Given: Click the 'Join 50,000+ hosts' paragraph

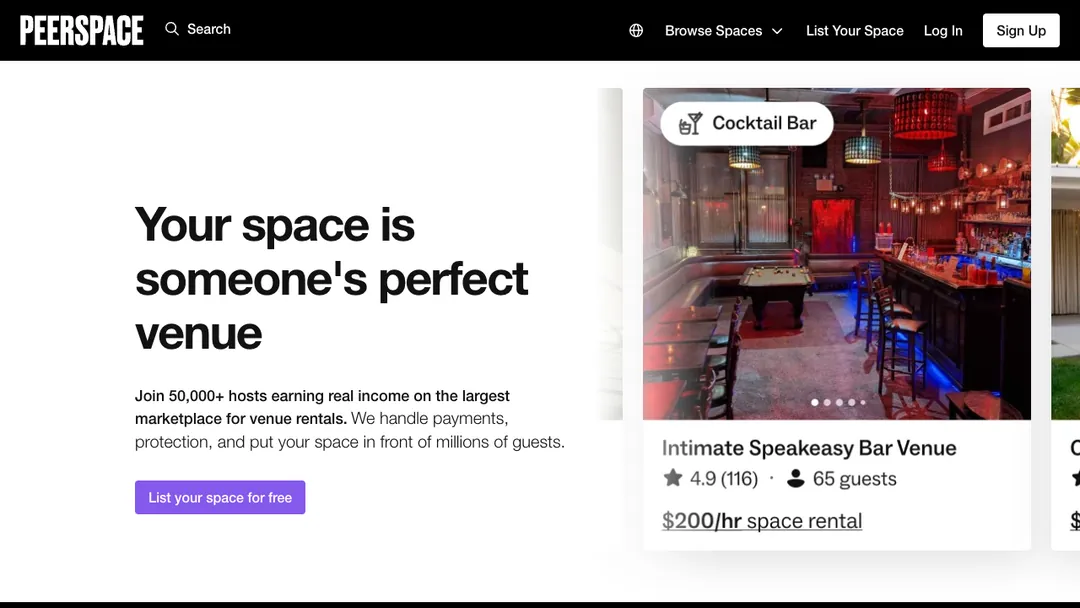Looking at the screenshot, I should coord(349,419).
